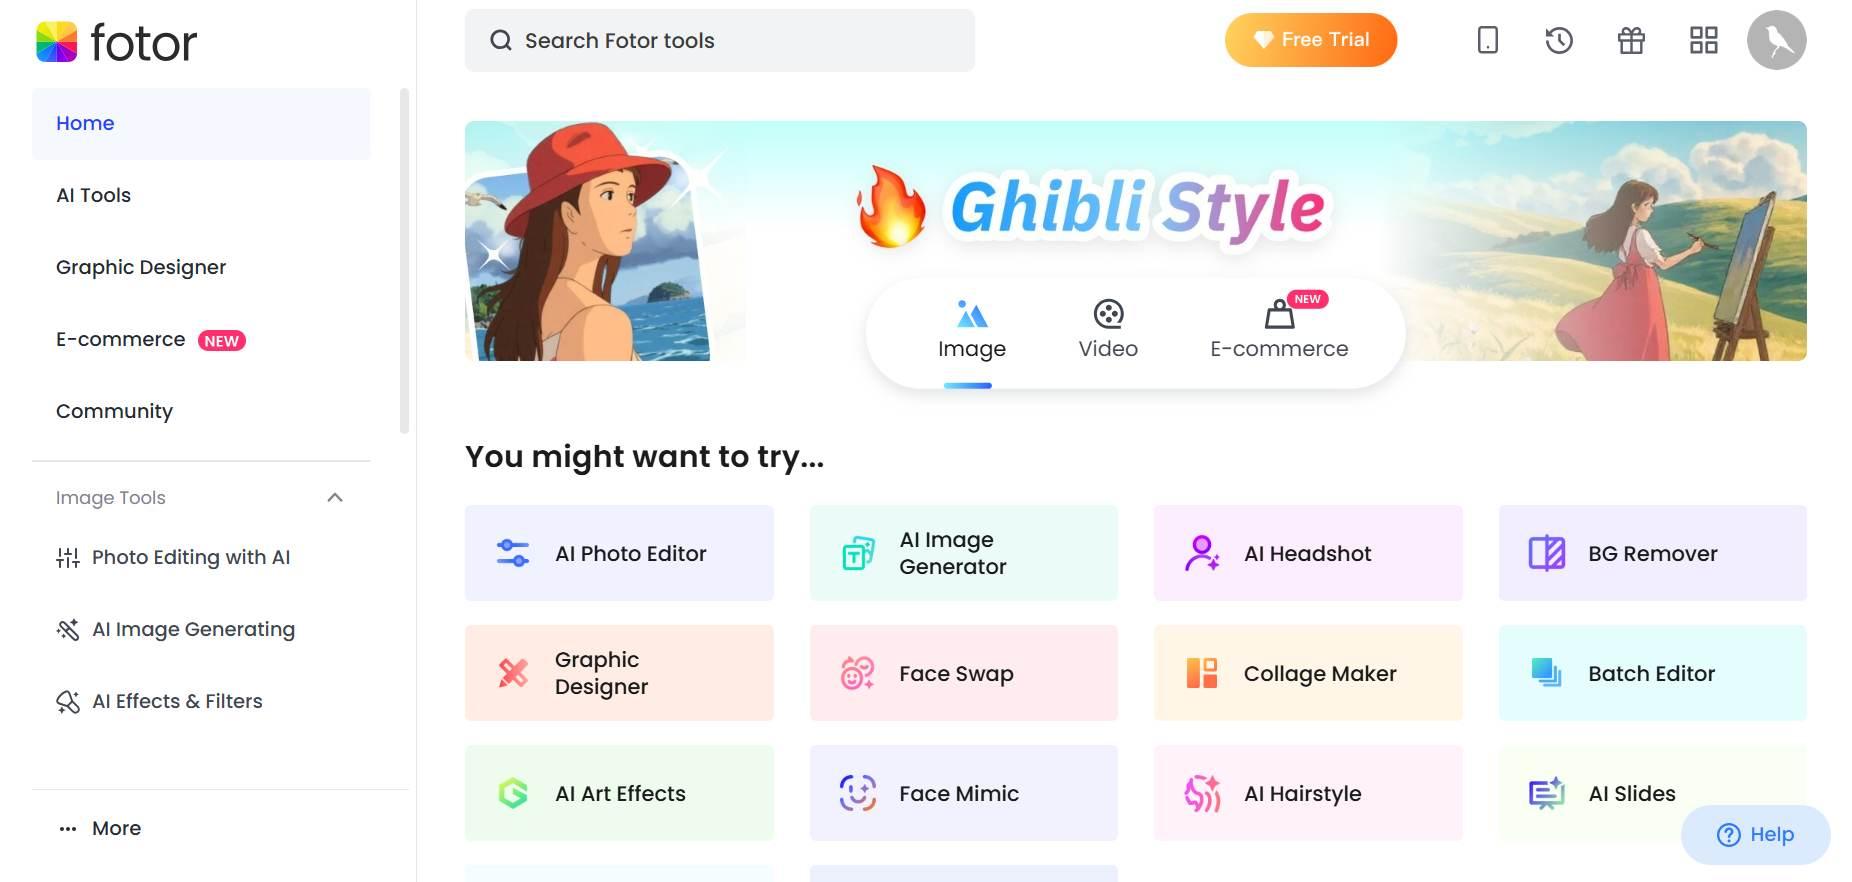This screenshot has height=882, width=1852.
Task: Click the Free Trial button
Action: (x=1311, y=40)
